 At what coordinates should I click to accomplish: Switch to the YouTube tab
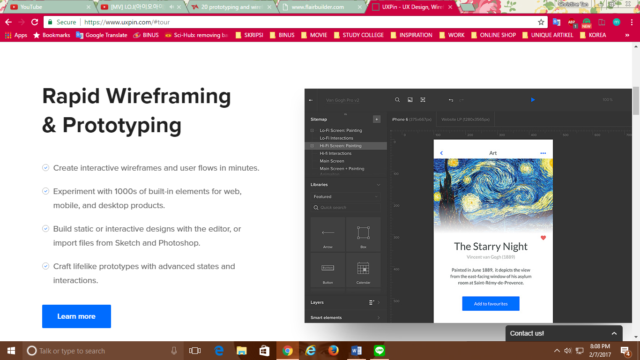[49, 7]
